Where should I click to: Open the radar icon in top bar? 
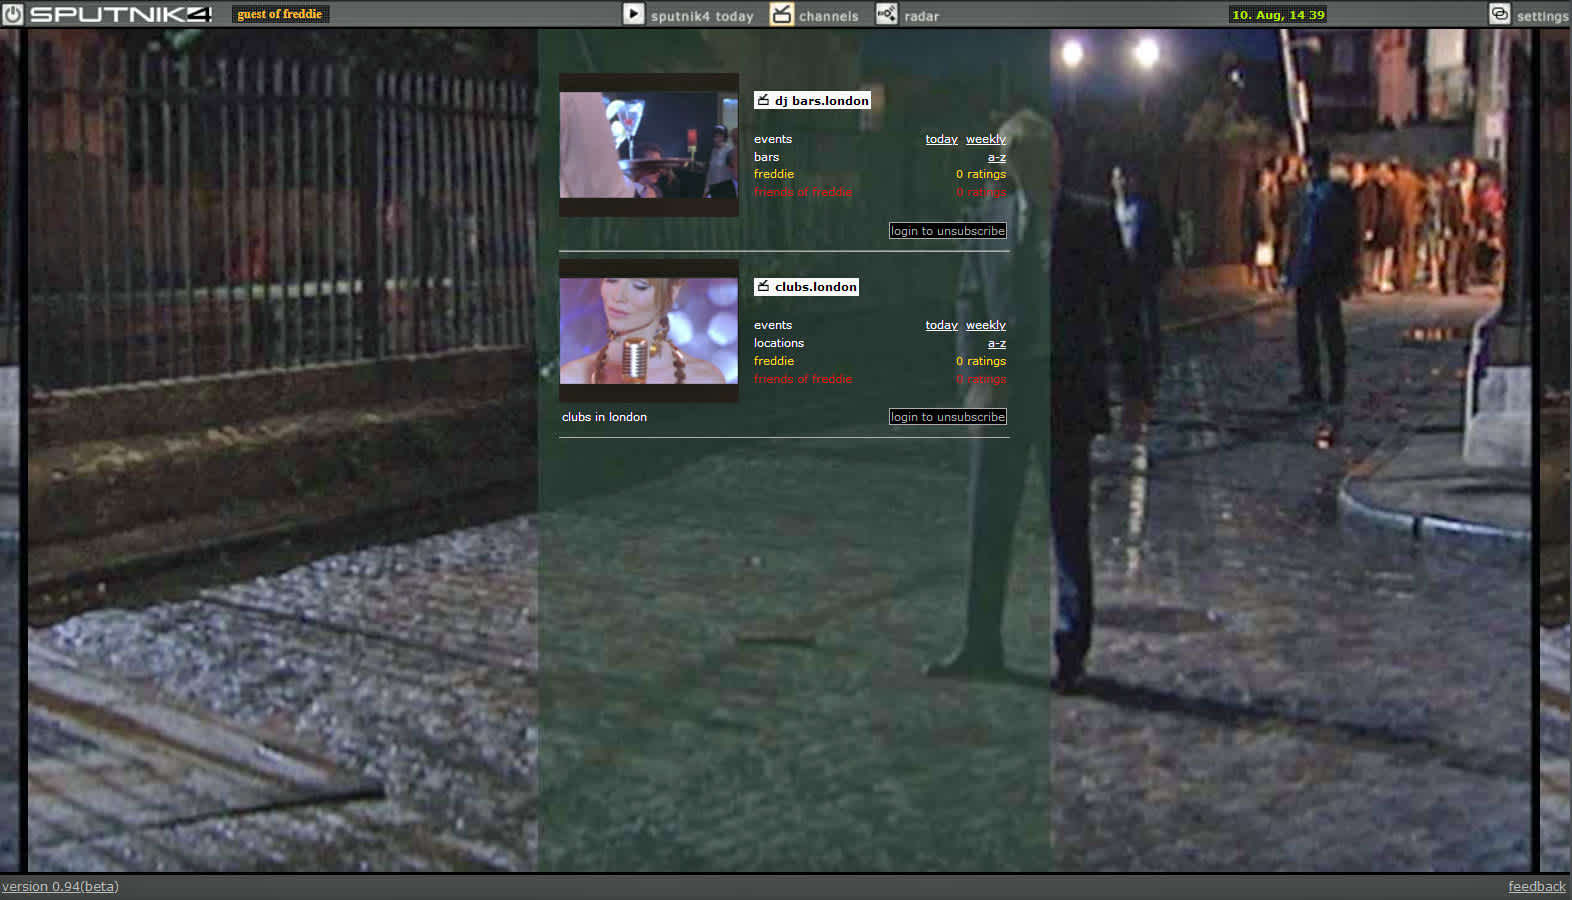pos(887,14)
